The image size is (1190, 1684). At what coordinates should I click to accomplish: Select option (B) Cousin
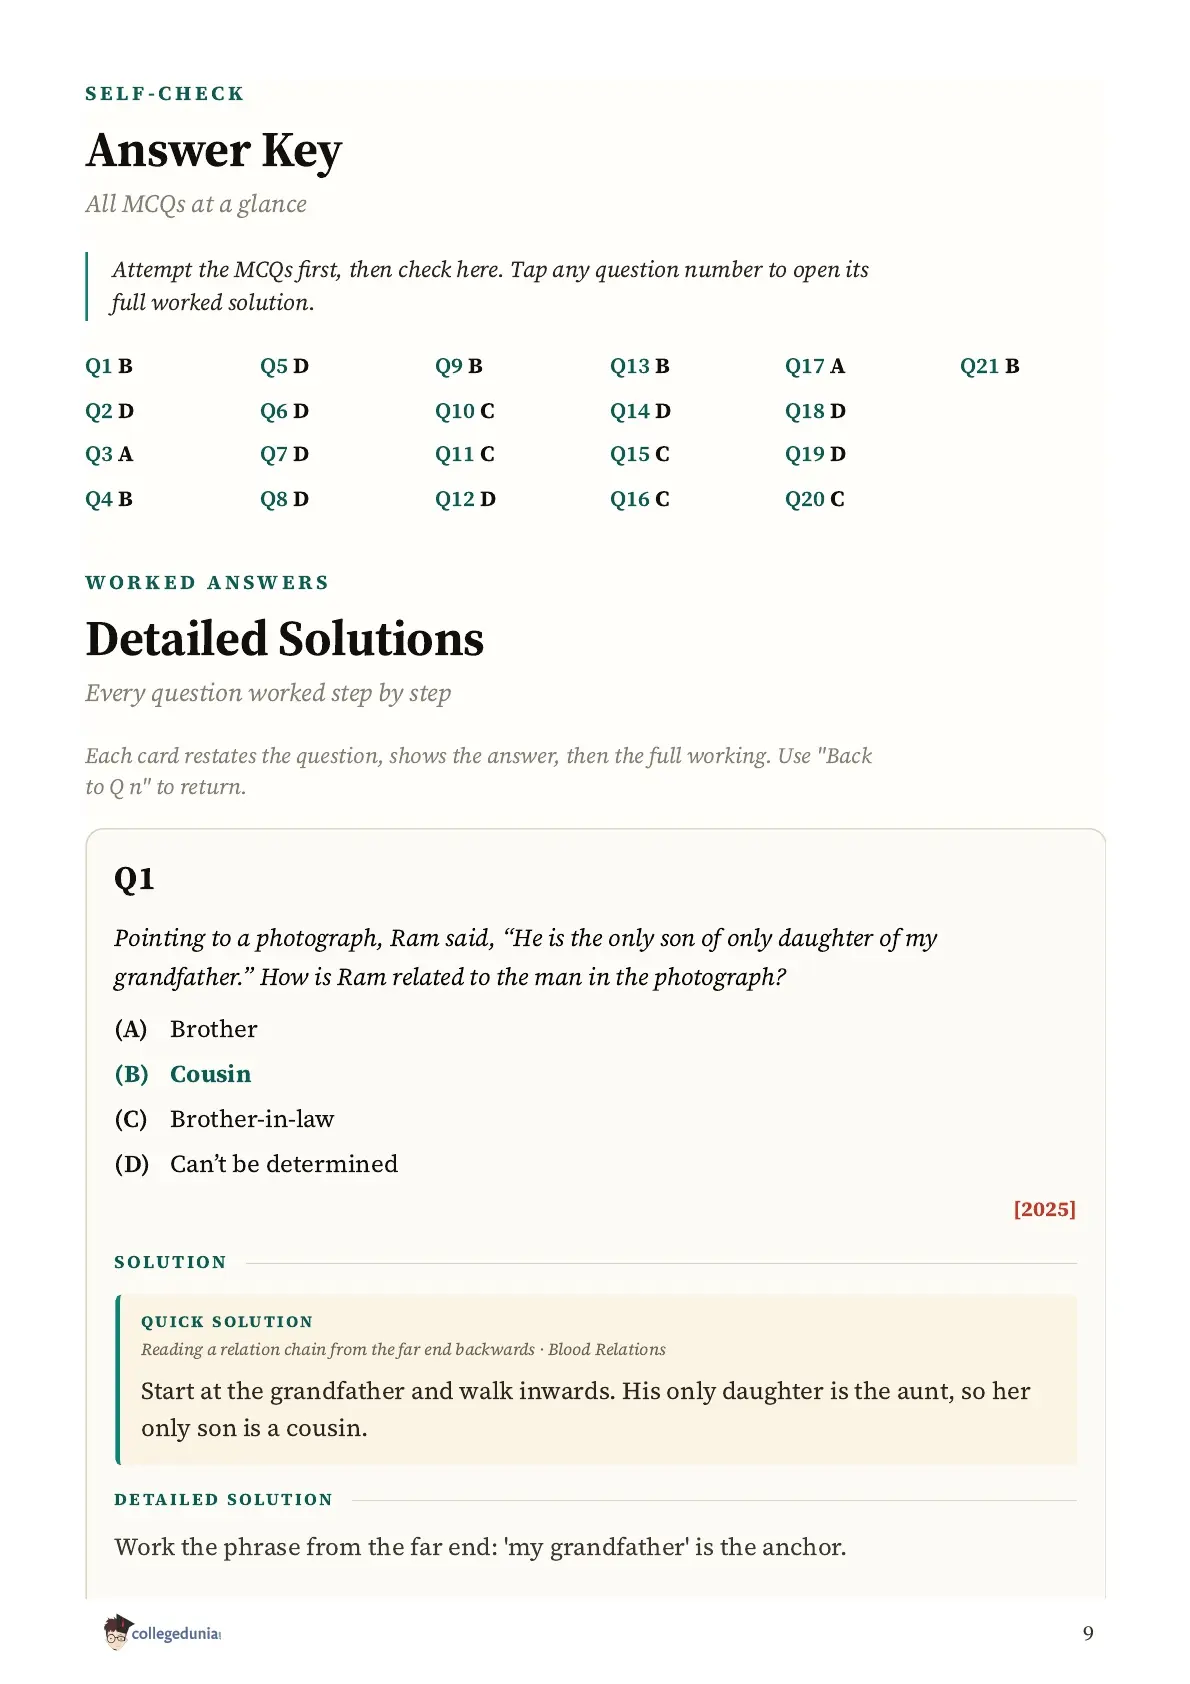click(183, 1074)
